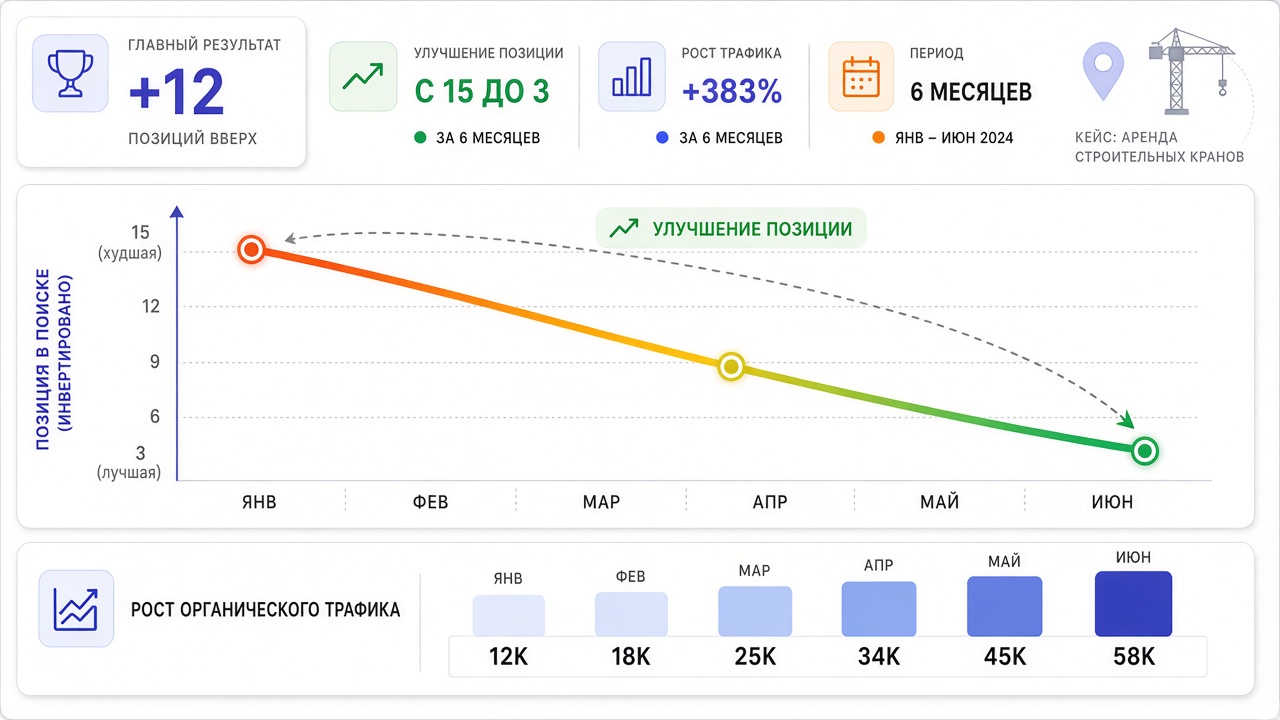
Task: Click the blue legend dot before За 6 месяцев
Action: click(x=662, y=138)
